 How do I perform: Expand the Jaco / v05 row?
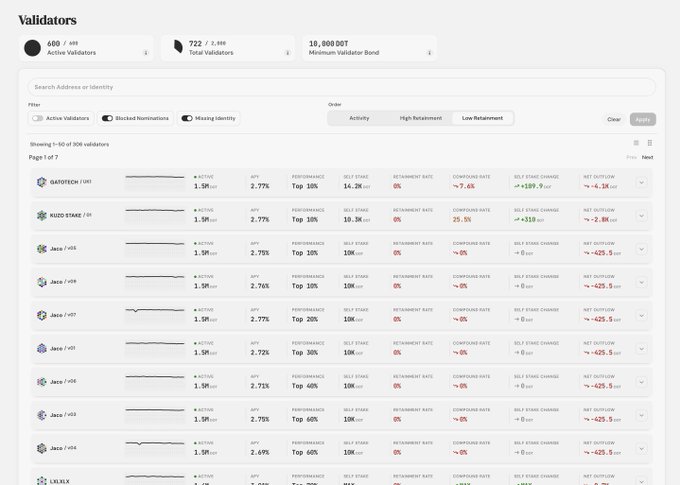(x=641, y=249)
